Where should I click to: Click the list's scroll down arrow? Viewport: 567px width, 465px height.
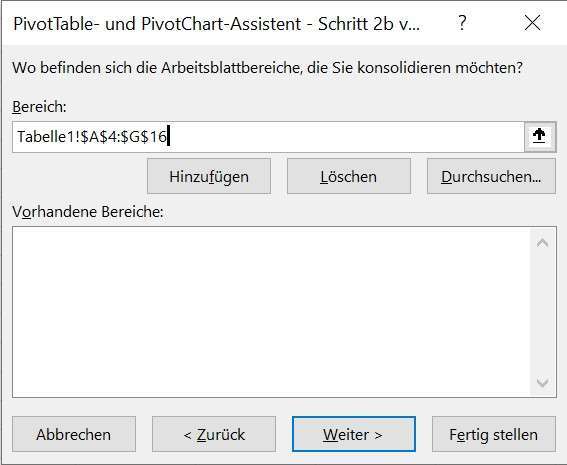pos(542,382)
